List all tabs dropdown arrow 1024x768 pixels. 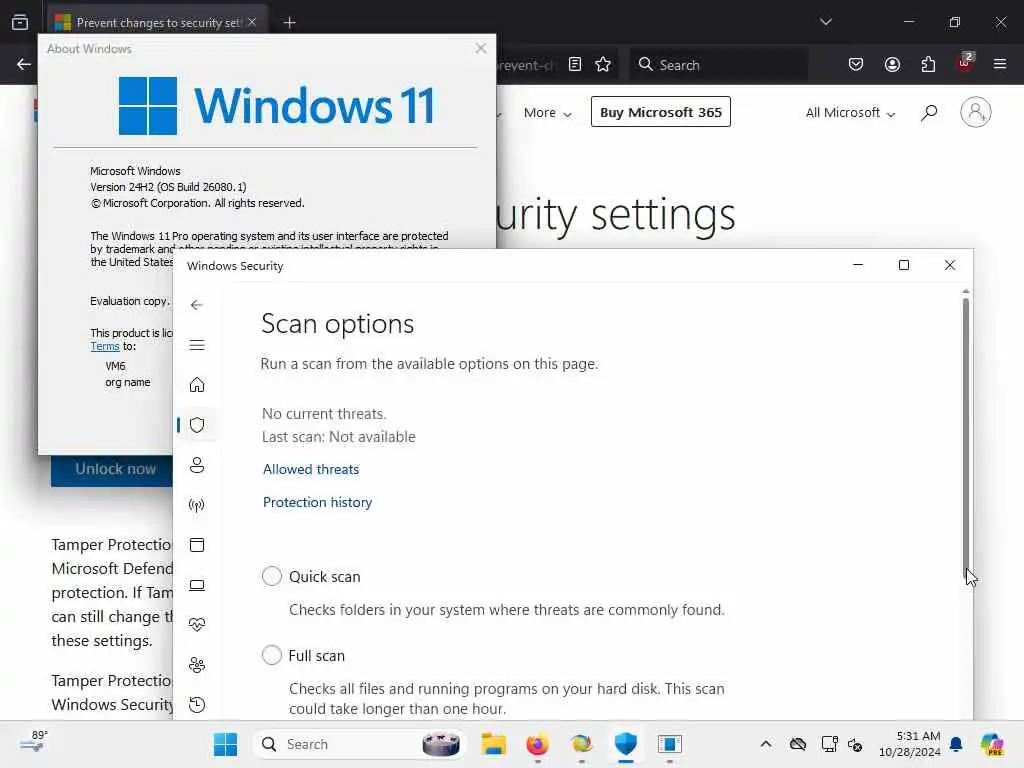point(825,22)
